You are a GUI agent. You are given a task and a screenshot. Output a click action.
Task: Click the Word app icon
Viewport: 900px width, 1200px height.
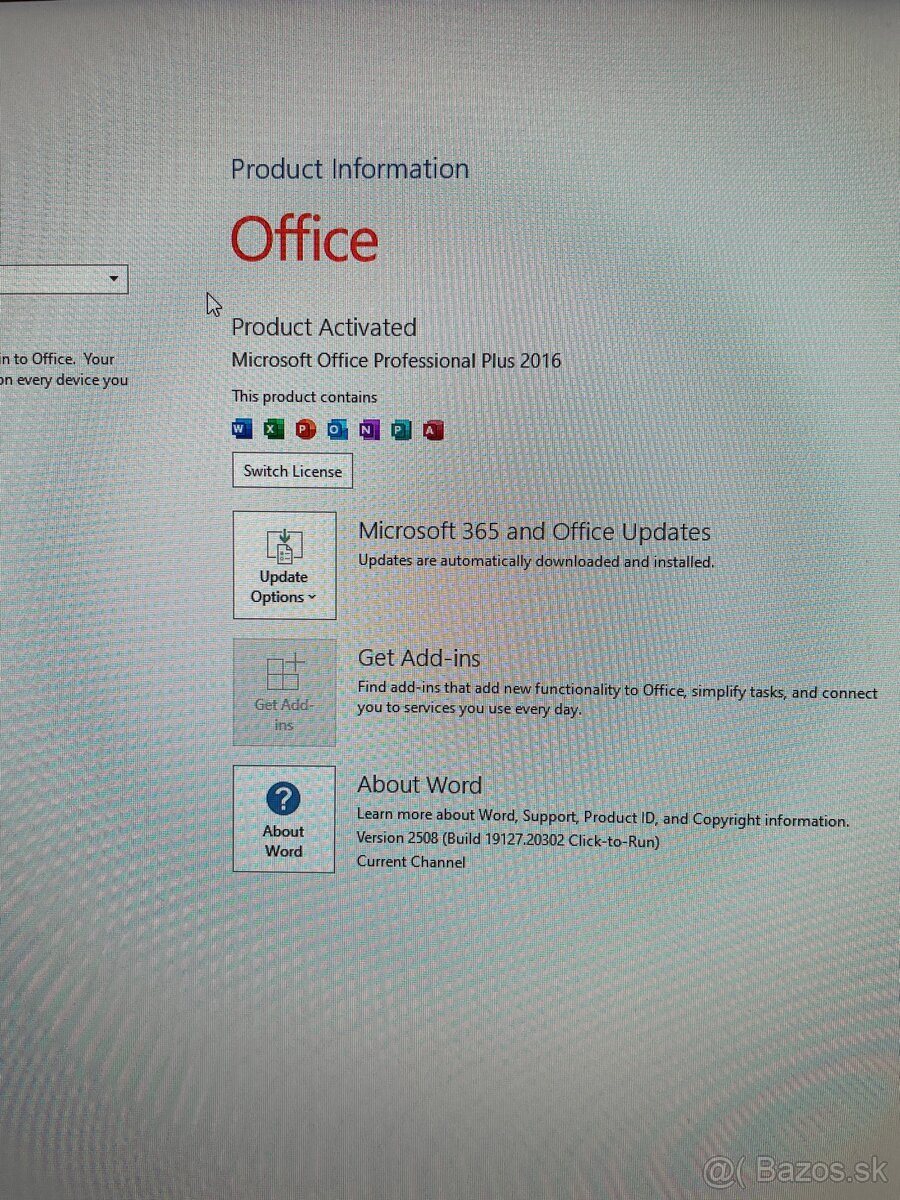pyautogui.click(x=241, y=430)
